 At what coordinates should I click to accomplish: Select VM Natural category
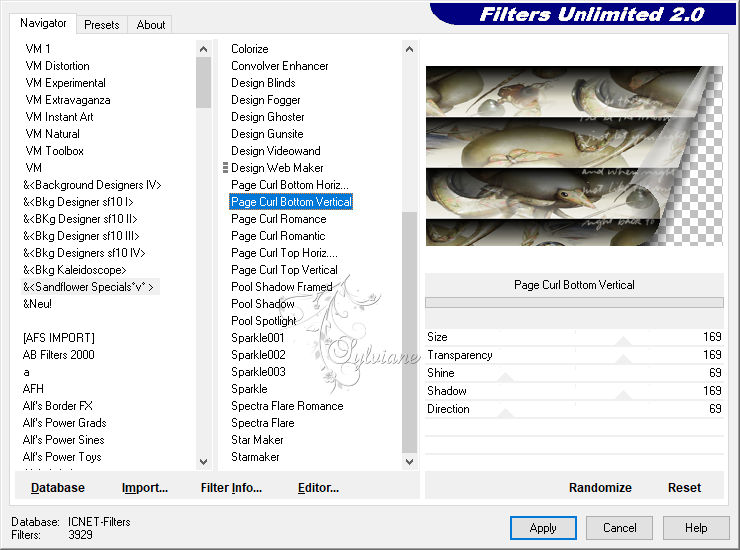point(52,134)
